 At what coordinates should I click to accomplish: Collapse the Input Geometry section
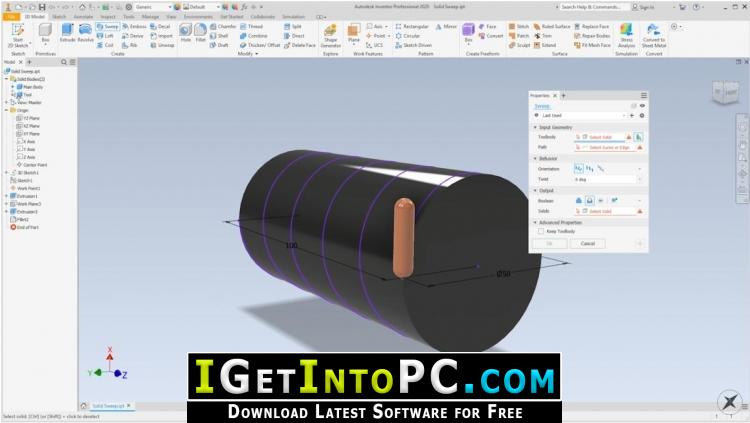[535, 128]
